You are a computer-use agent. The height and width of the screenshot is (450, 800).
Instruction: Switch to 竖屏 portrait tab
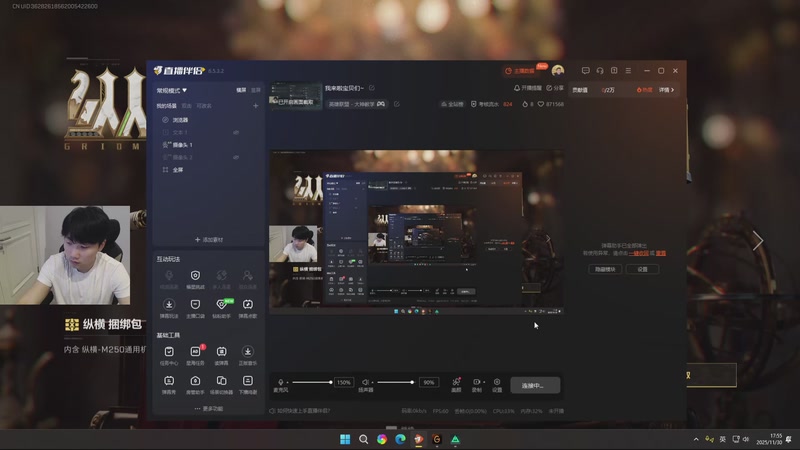click(x=256, y=90)
